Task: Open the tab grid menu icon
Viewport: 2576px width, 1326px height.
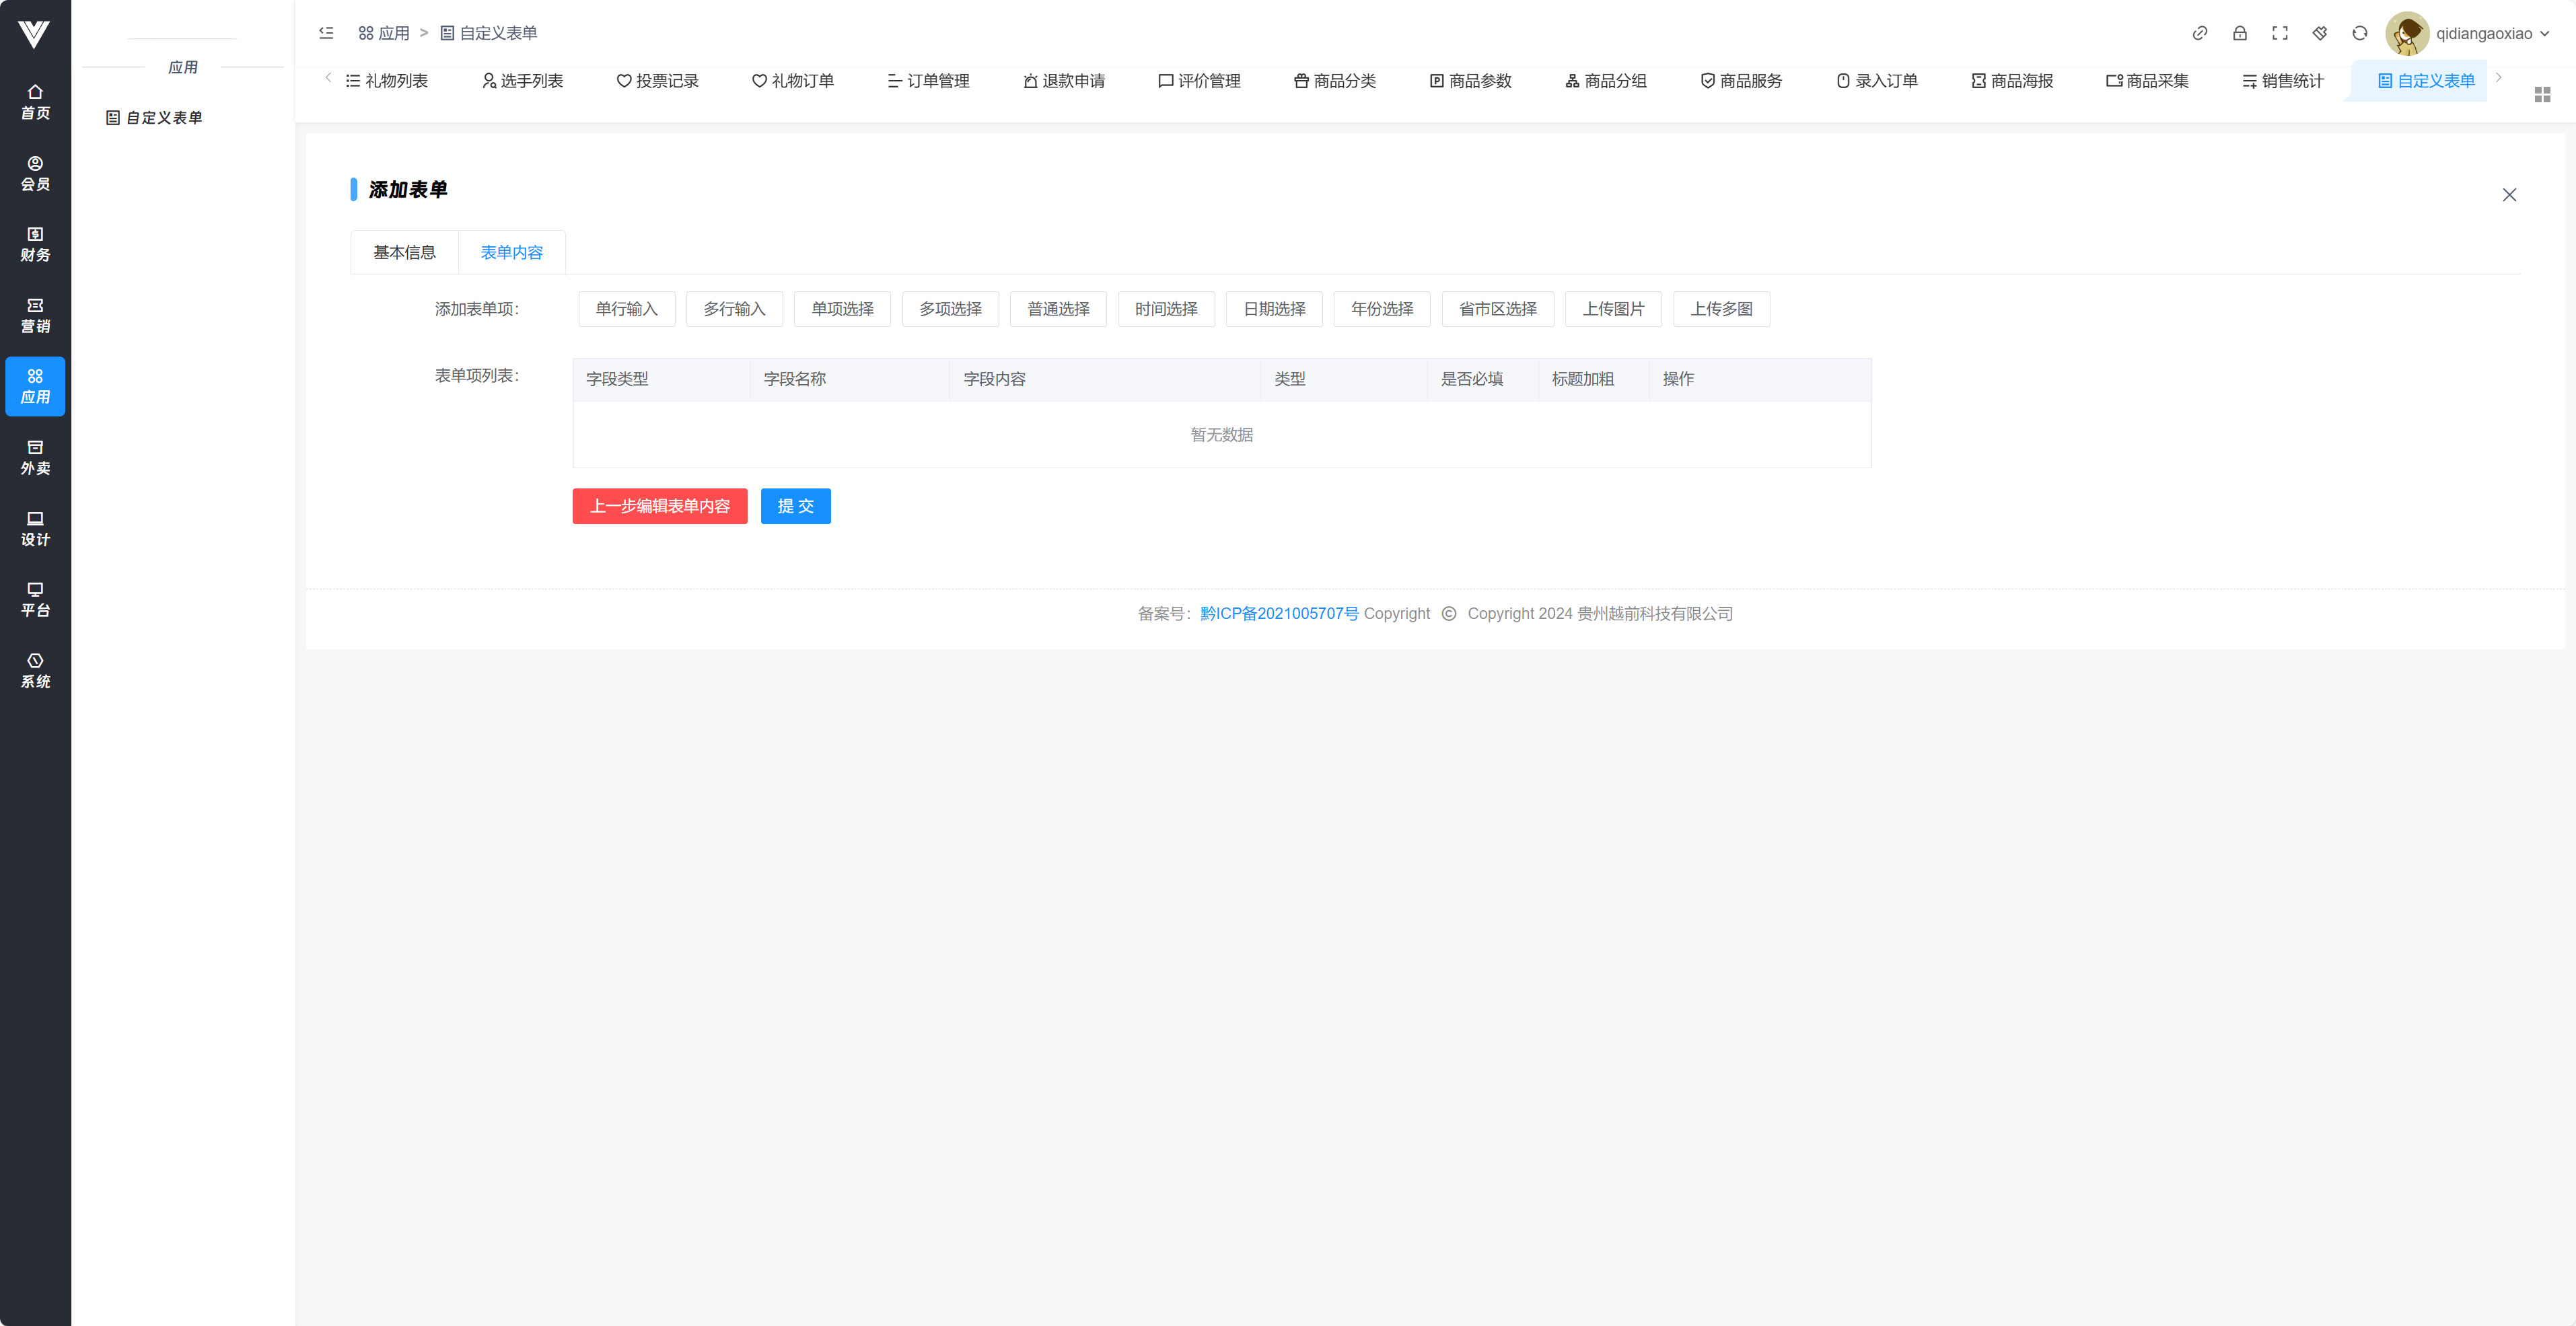Action: (x=2542, y=94)
